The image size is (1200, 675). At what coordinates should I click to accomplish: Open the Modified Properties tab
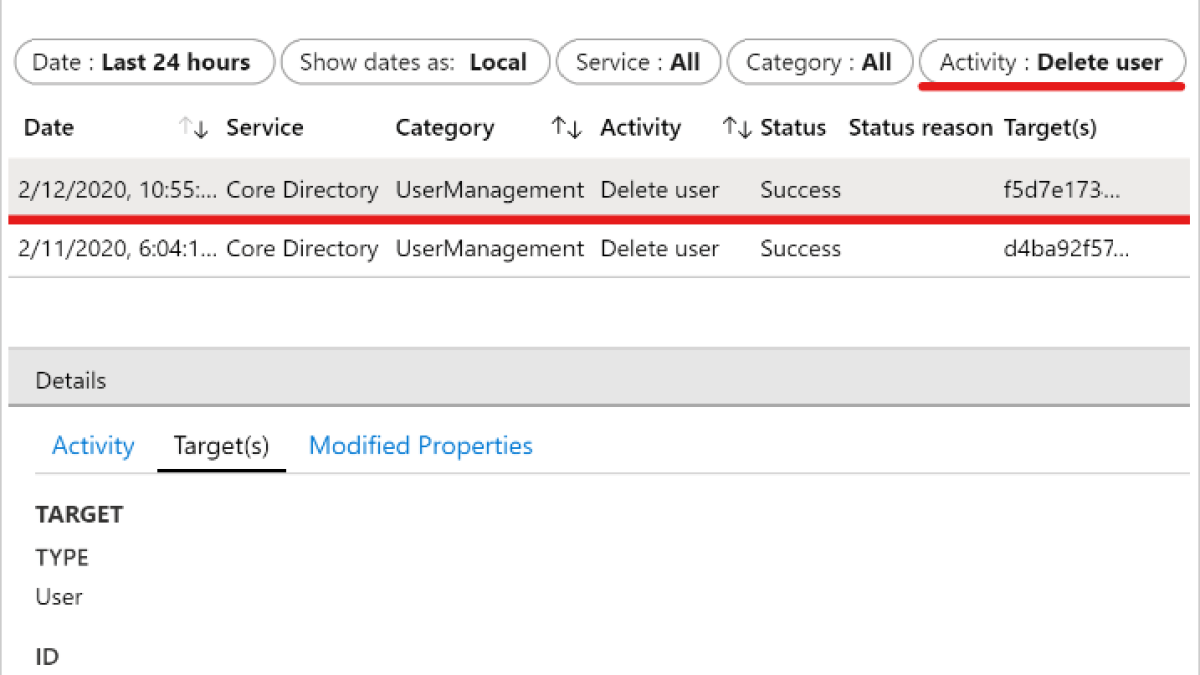(x=420, y=446)
